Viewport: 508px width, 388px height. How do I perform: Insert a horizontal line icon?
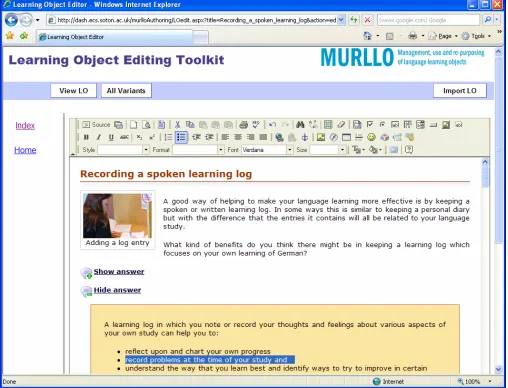click(359, 137)
